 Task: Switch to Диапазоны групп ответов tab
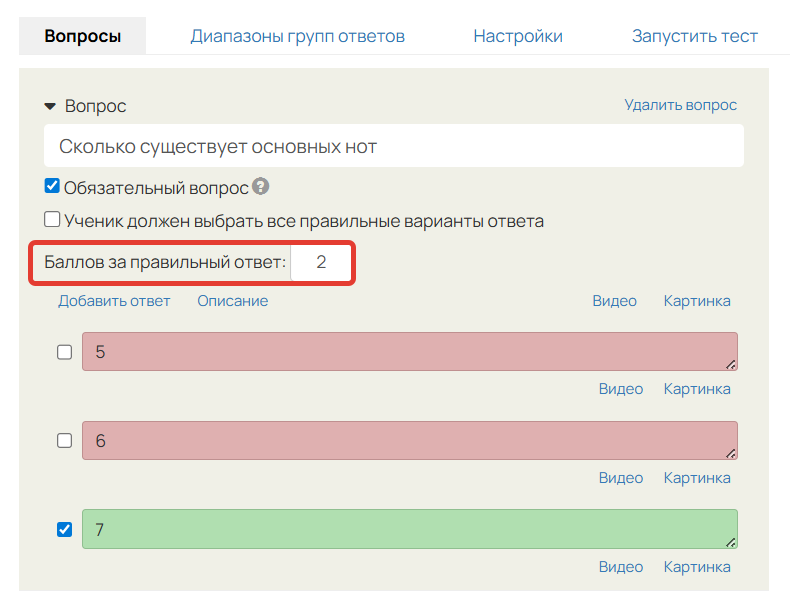(297, 36)
